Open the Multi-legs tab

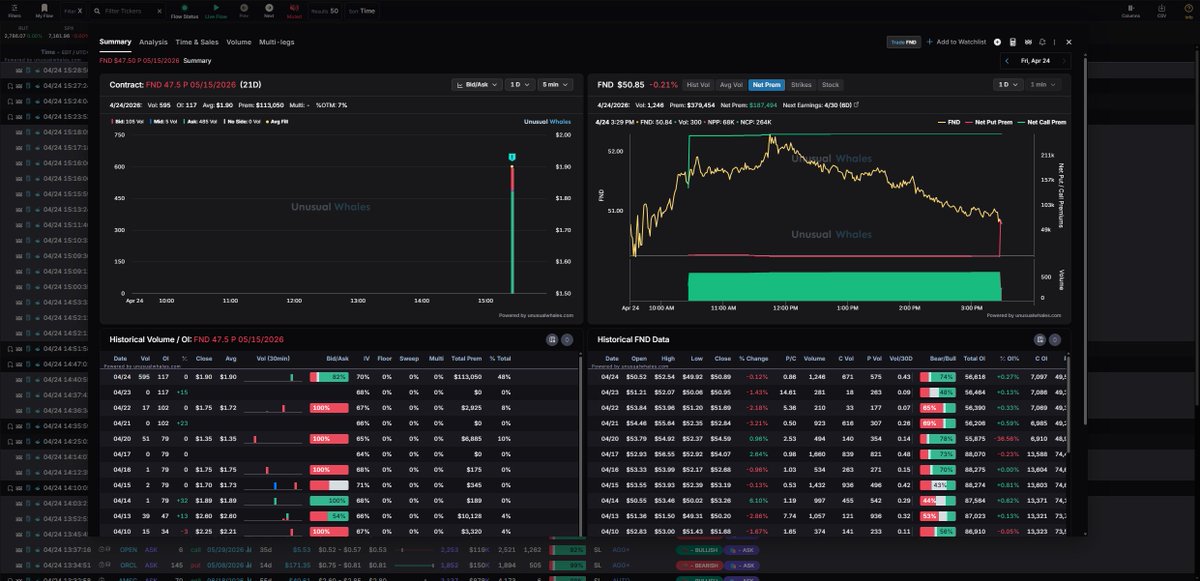click(x=276, y=42)
